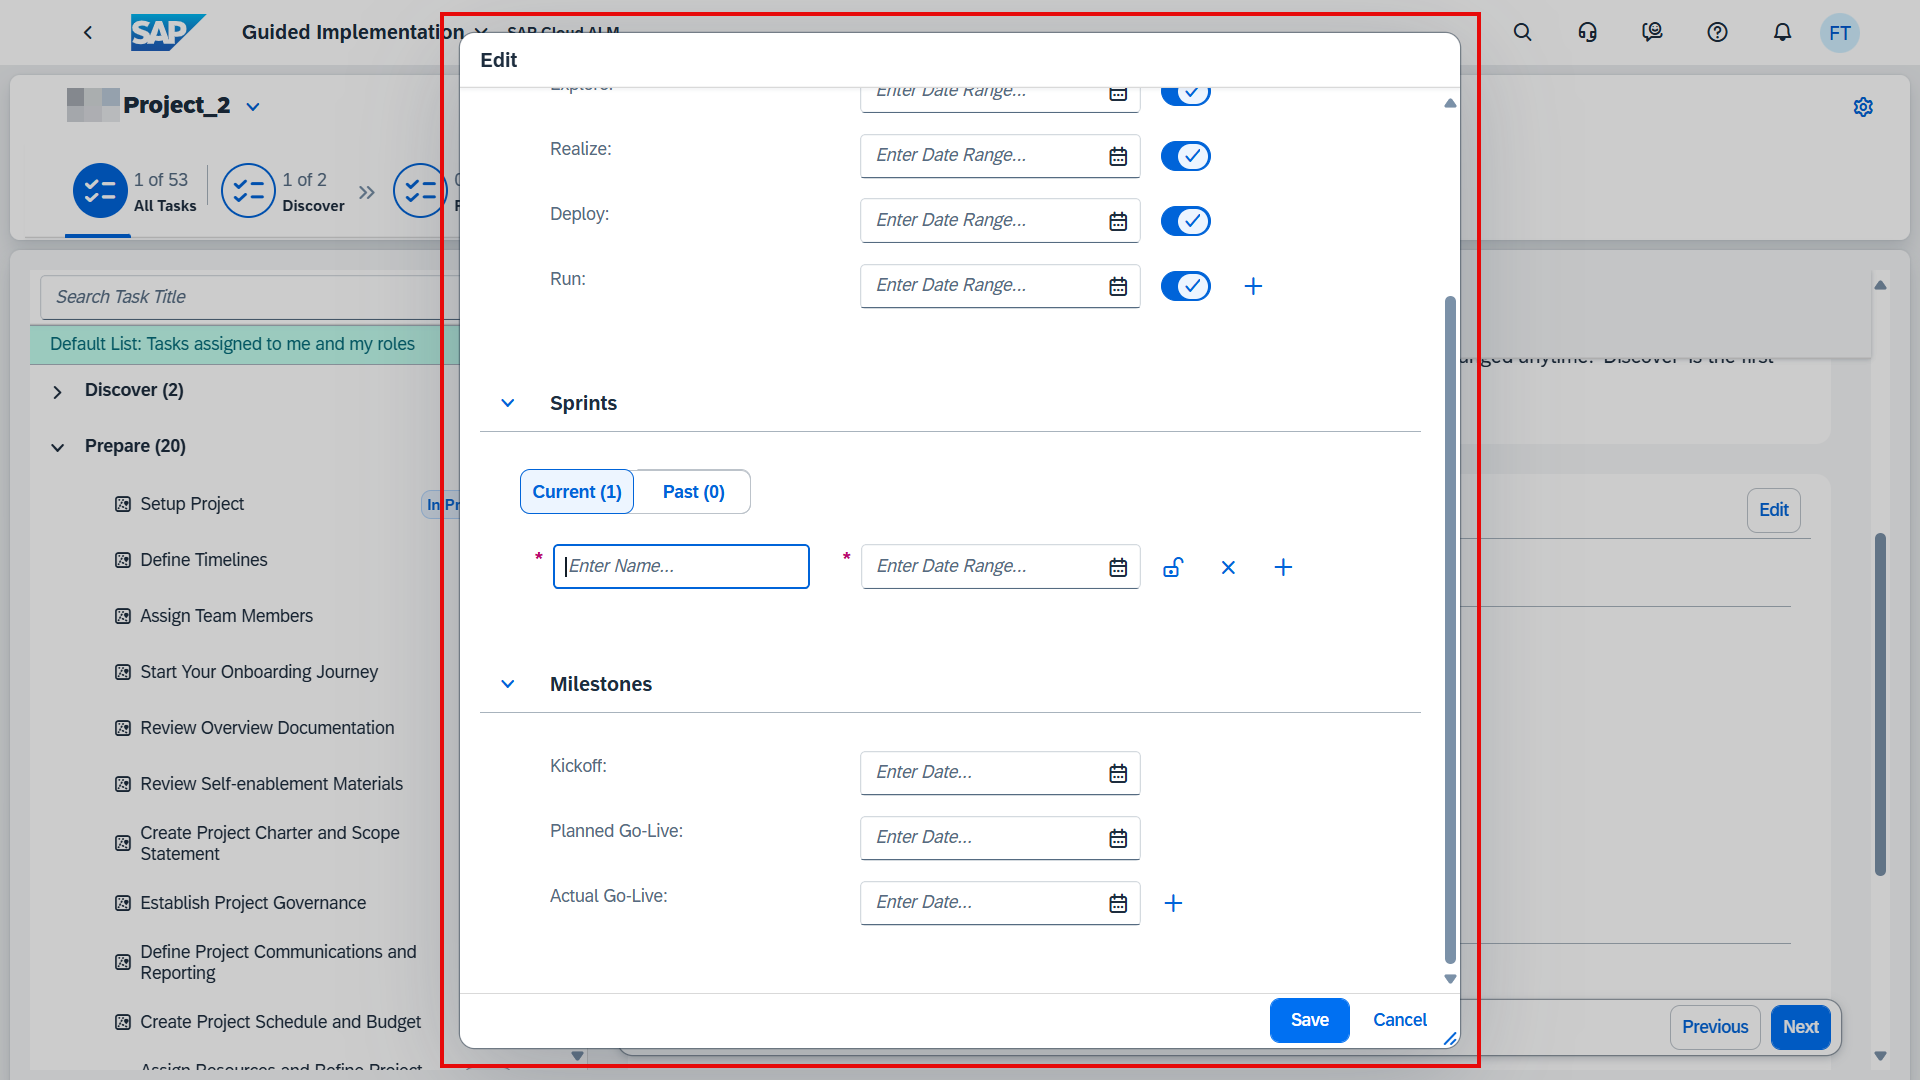Open the calendar for Planned Go-Live
Screen dimensions: 1920x1080
pos(1118,838)
